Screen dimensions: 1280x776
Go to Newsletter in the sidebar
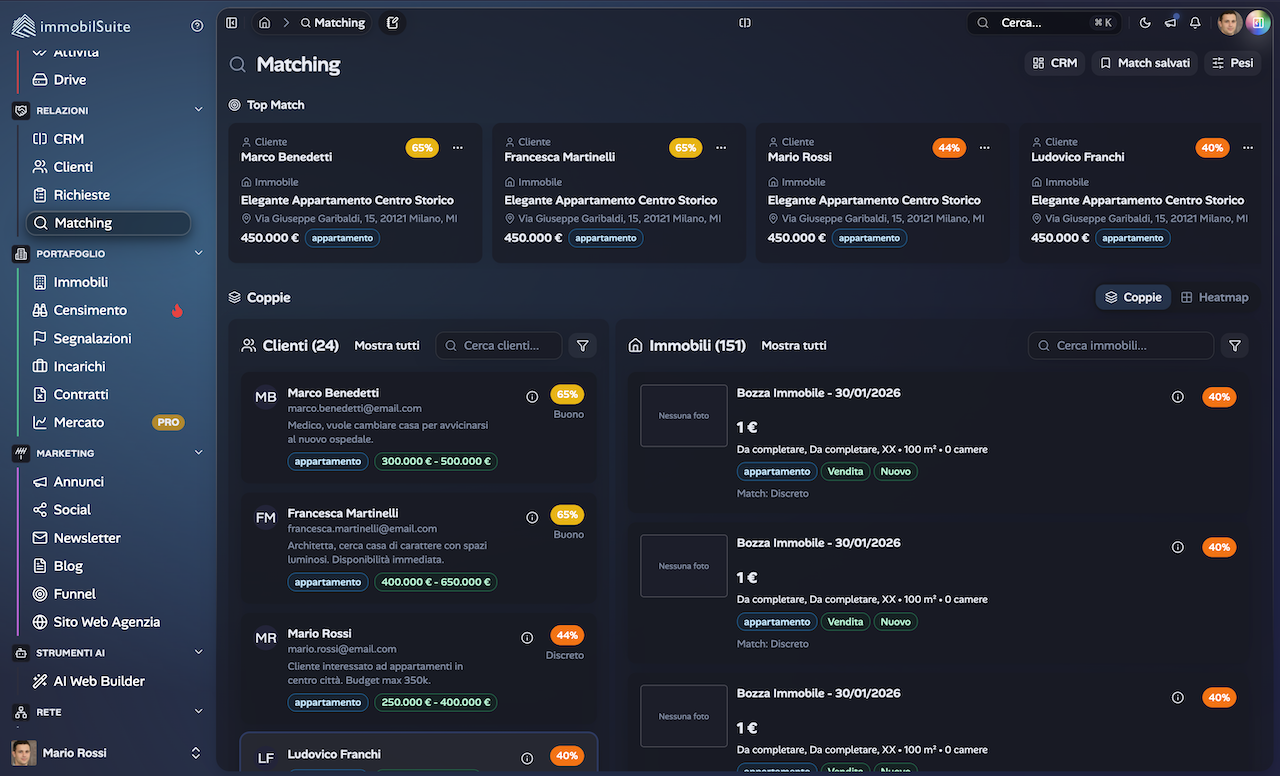(x=87, y=538)
